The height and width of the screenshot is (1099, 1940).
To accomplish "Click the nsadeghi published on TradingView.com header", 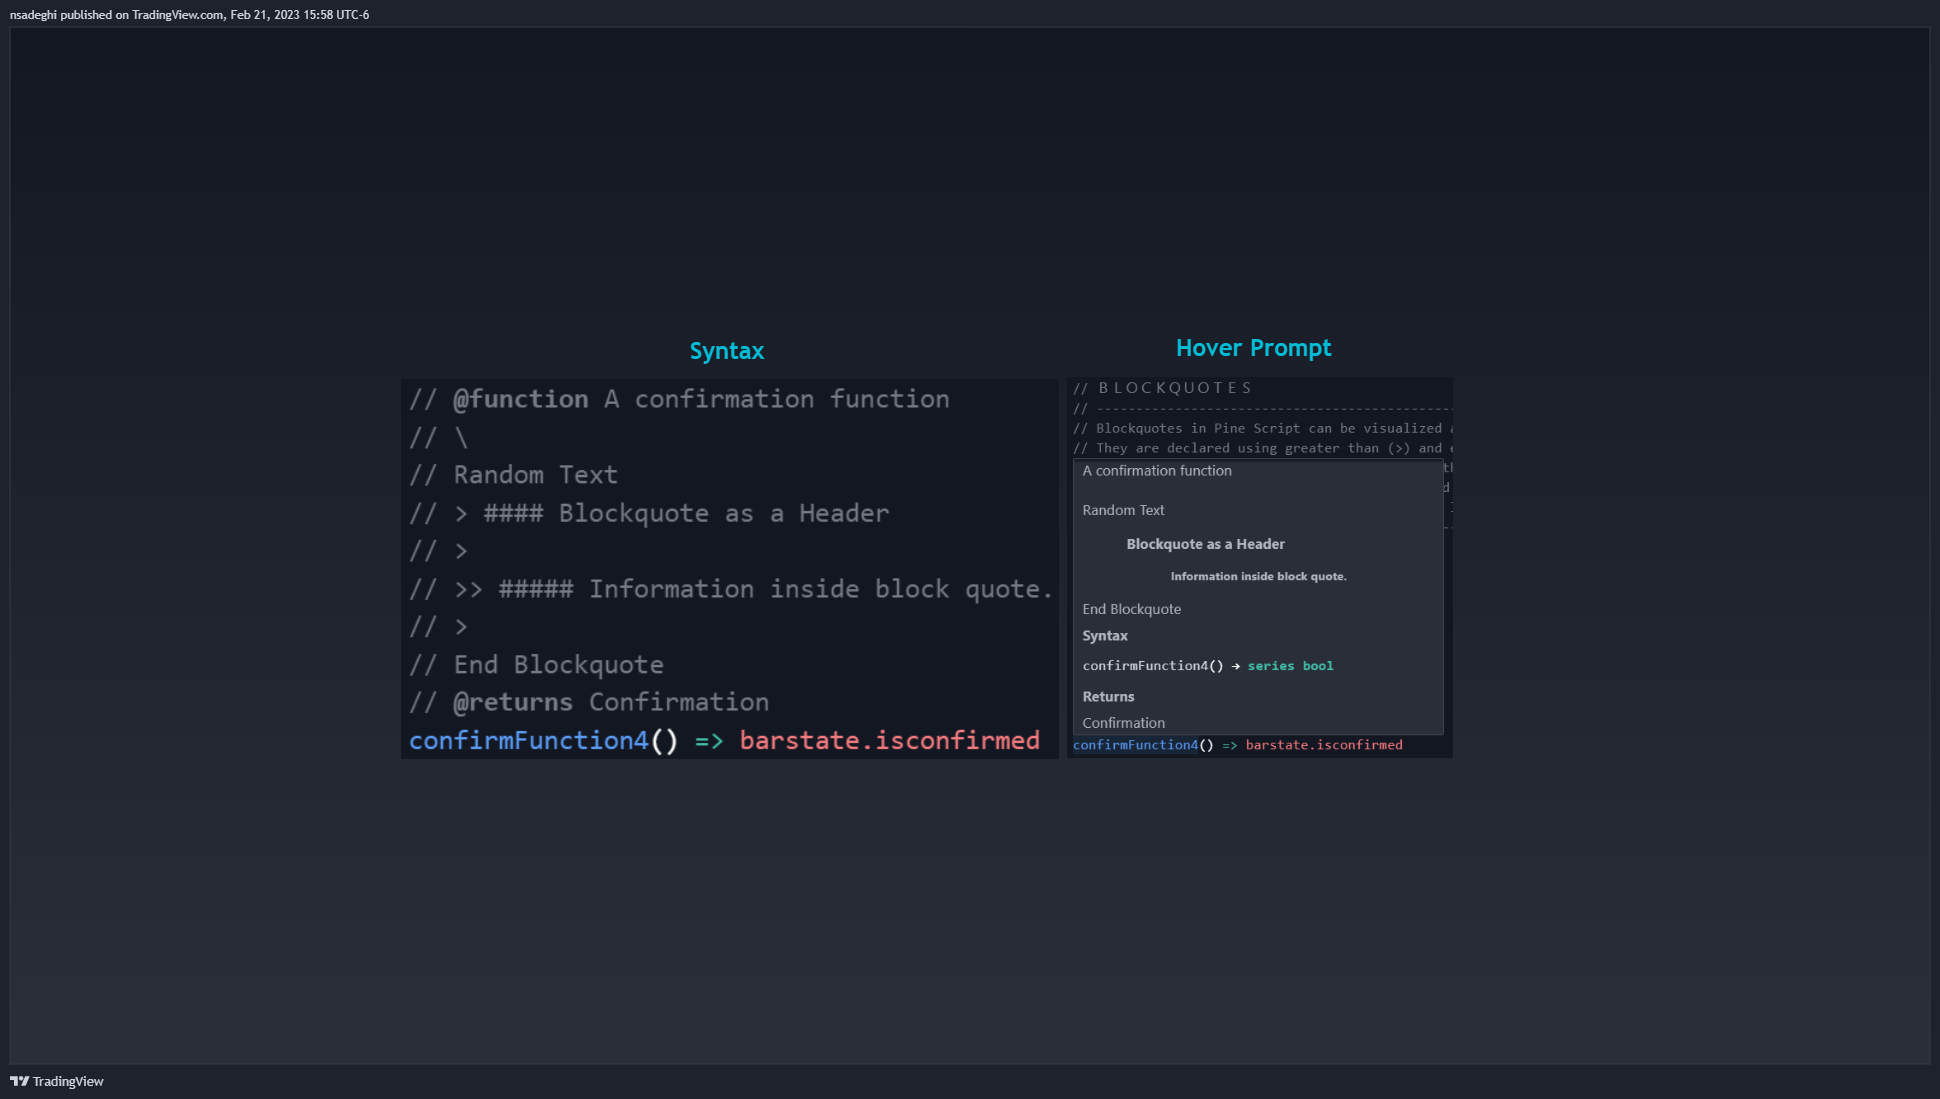I will [x=189, y=15].
